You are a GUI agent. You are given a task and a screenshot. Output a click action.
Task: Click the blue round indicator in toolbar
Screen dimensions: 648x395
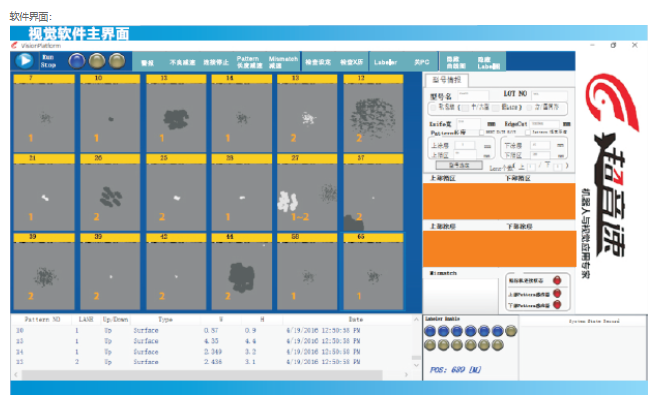[77, 61]
